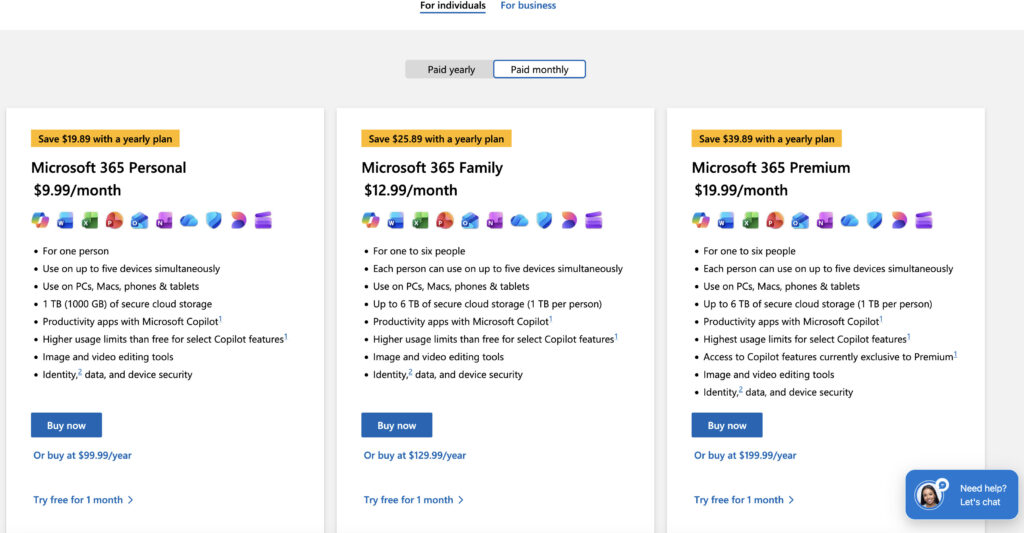The height and width of the screenshot is (533, 1024).
Task: Click the Designer icon in the Personal plan
Action: [238, 220]
